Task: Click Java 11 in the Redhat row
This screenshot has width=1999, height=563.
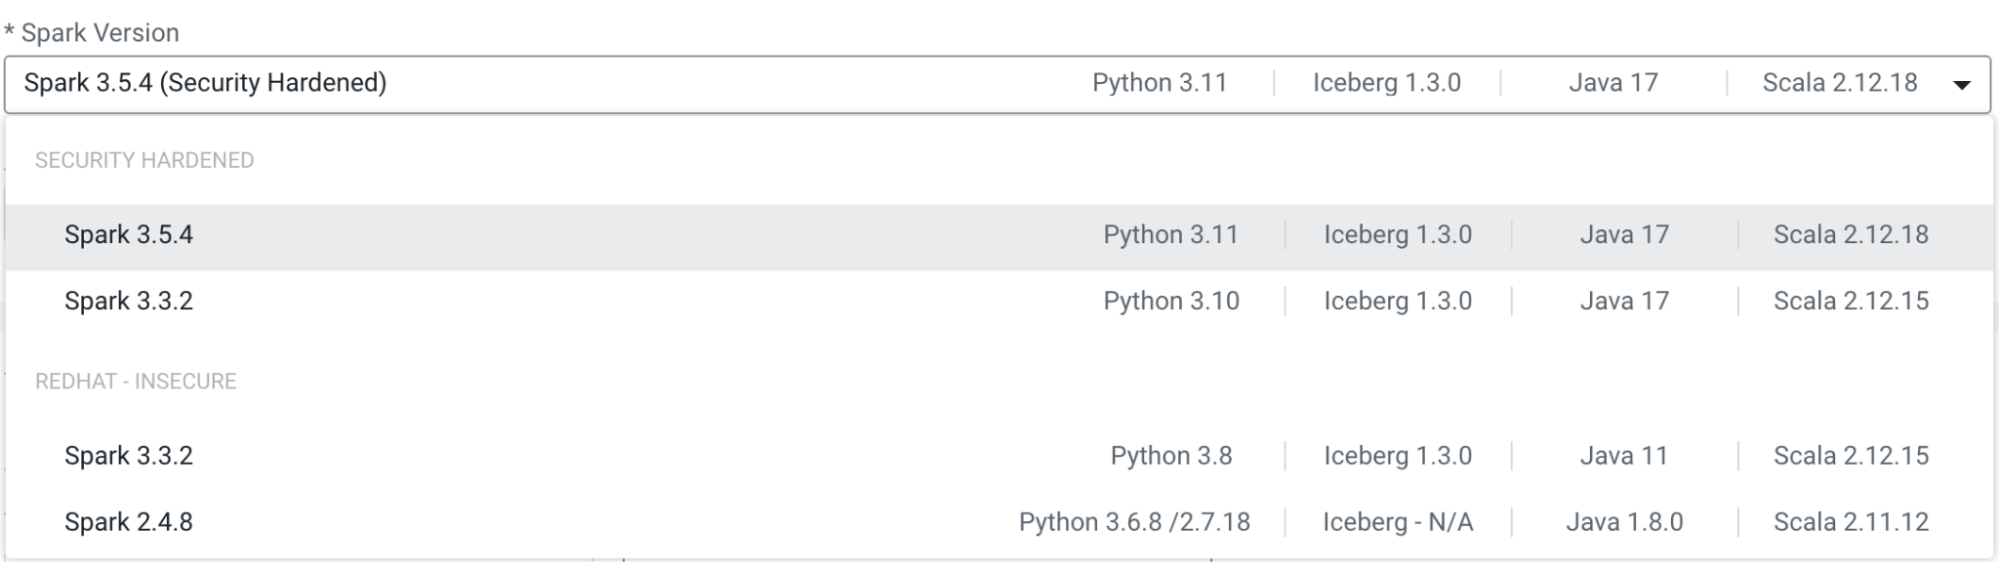Action: pyautogui.click(x=1624, y=456)
